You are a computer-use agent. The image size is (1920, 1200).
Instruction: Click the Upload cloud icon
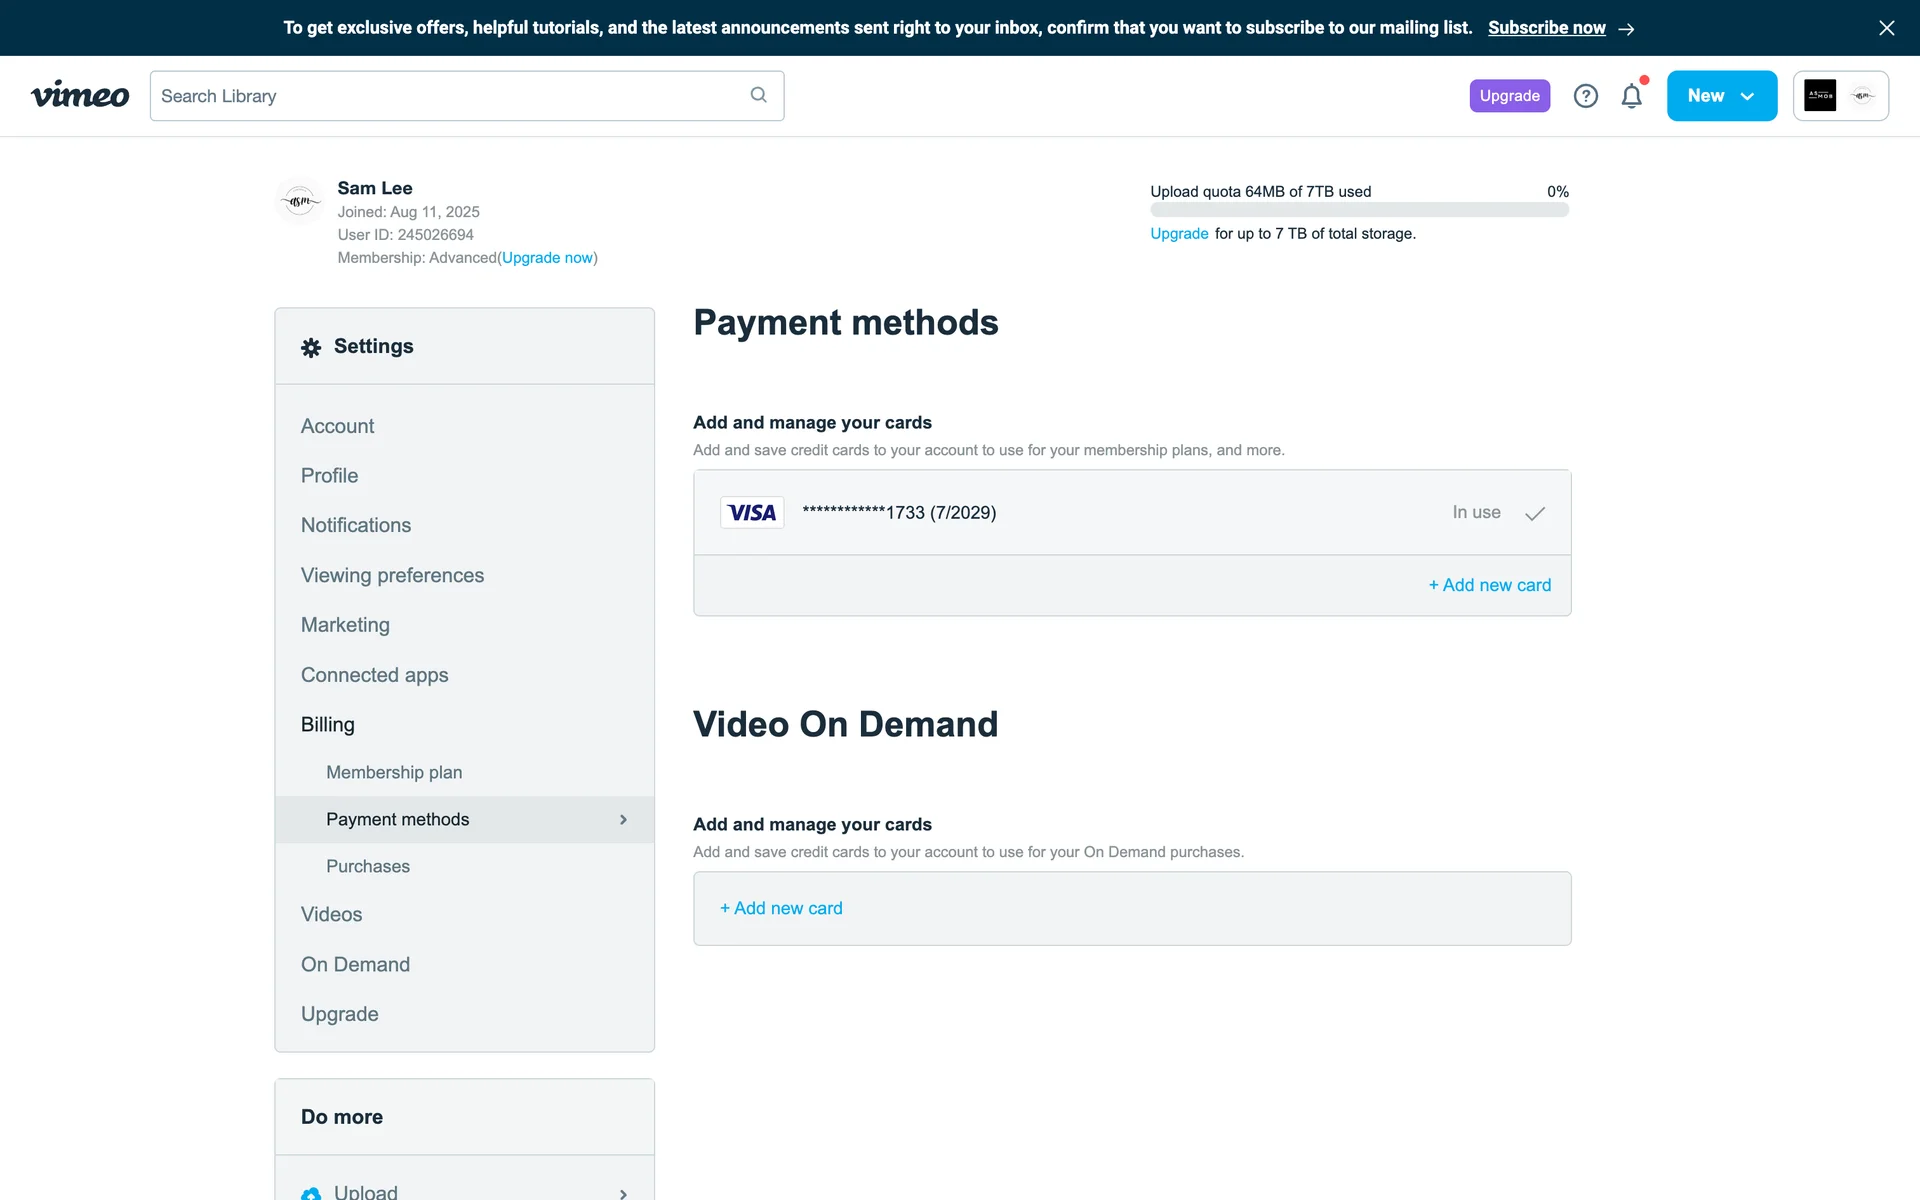311,1192
